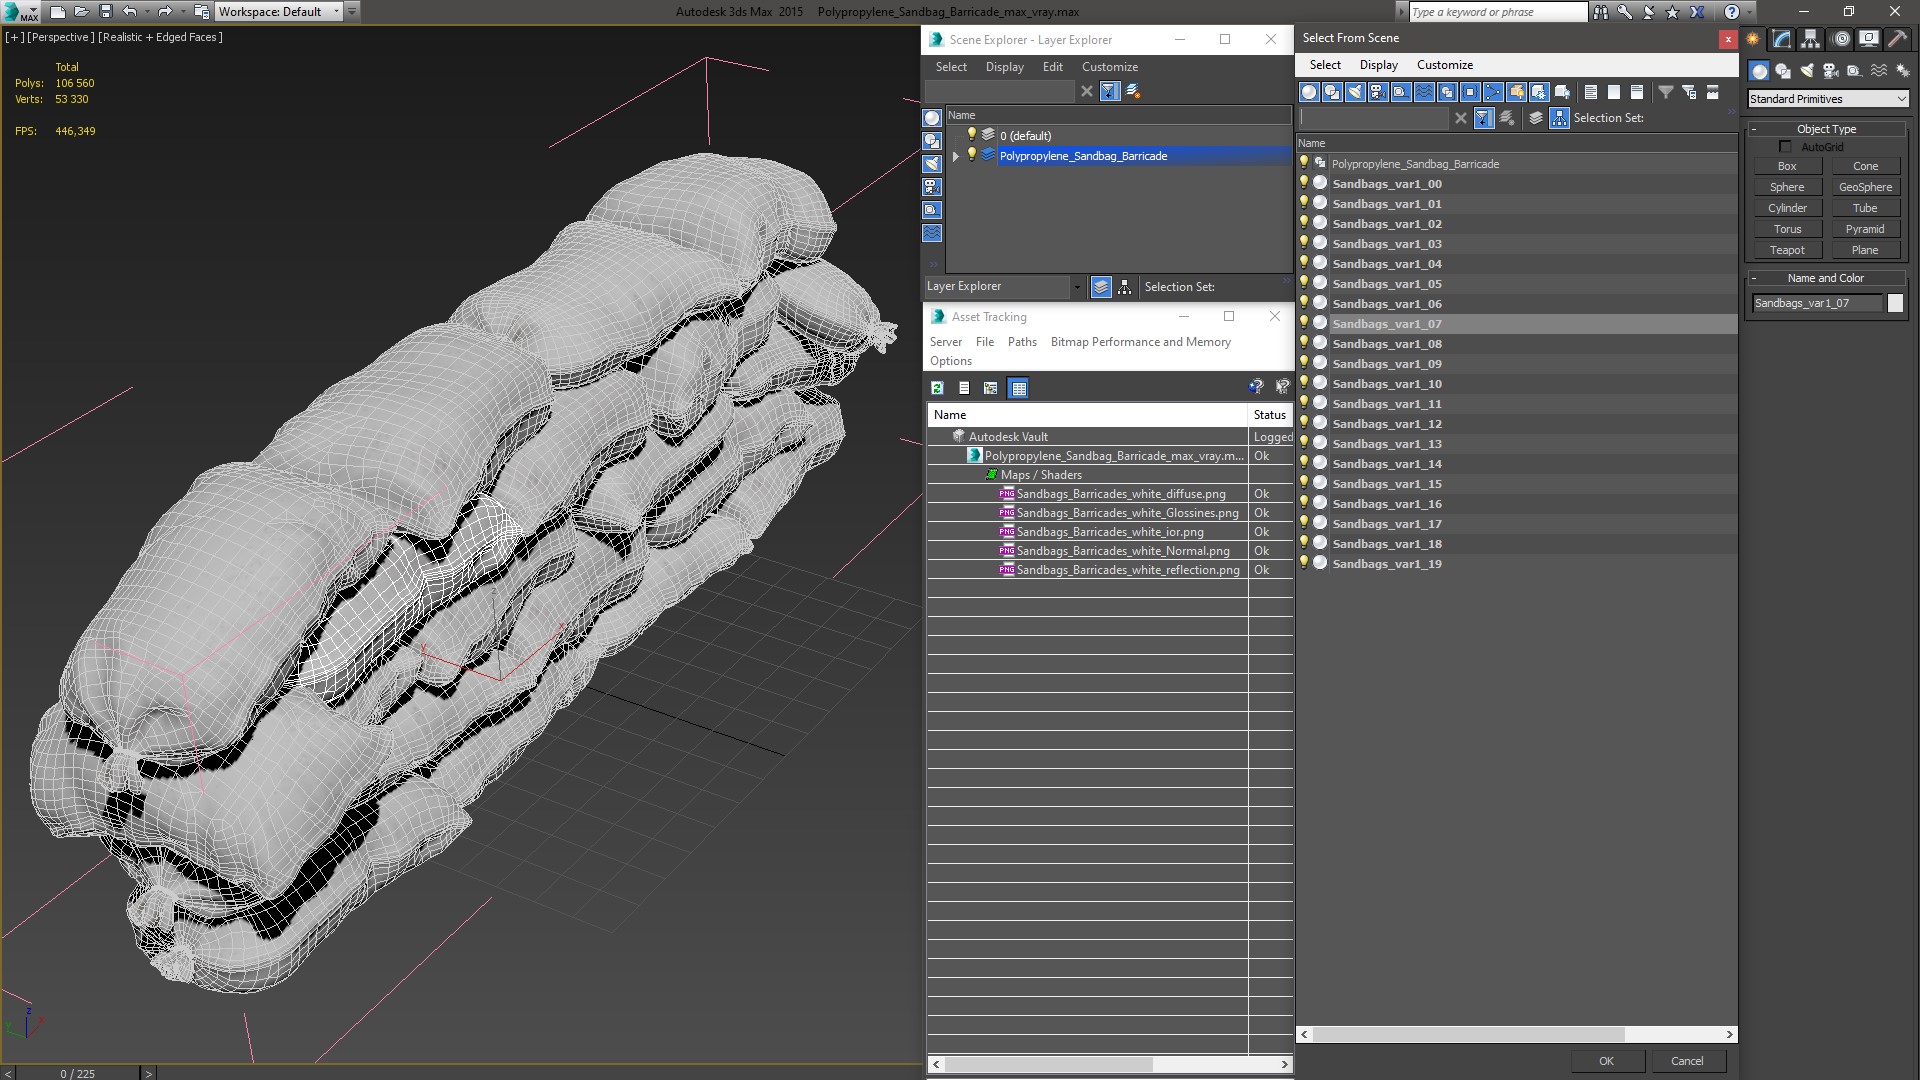
Task: Click the Select From Scene horizontal scrollbar
Action: coord(1470,1034)
